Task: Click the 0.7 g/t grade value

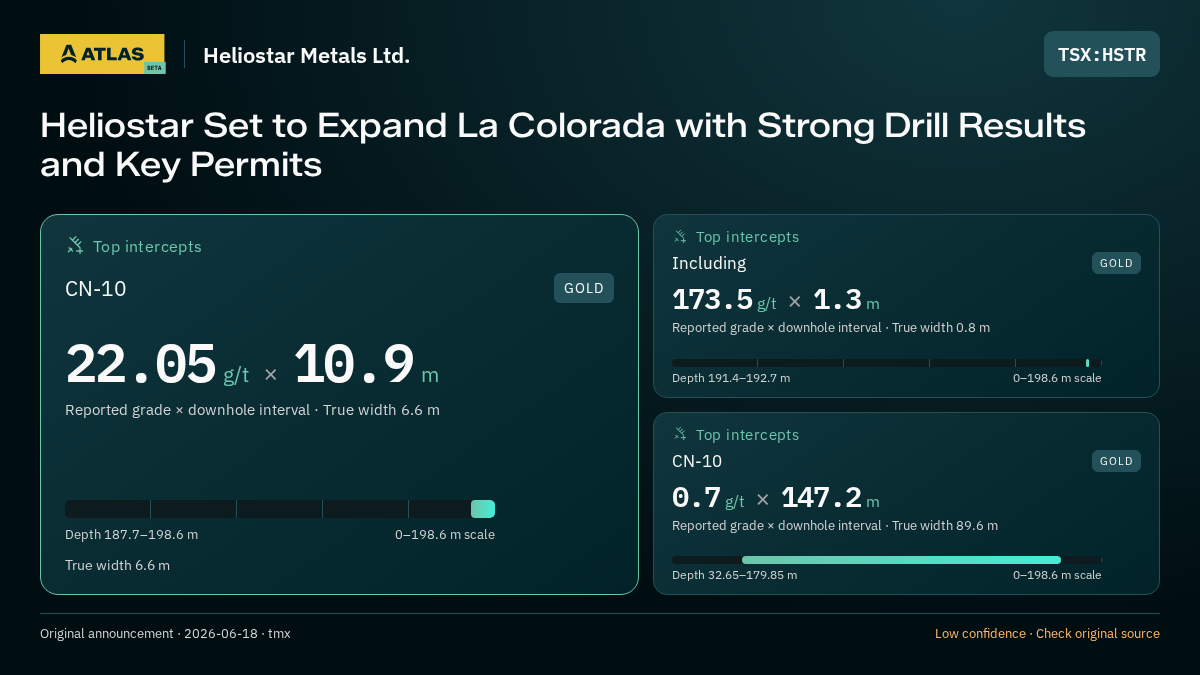Action: [x=708, y=498]
